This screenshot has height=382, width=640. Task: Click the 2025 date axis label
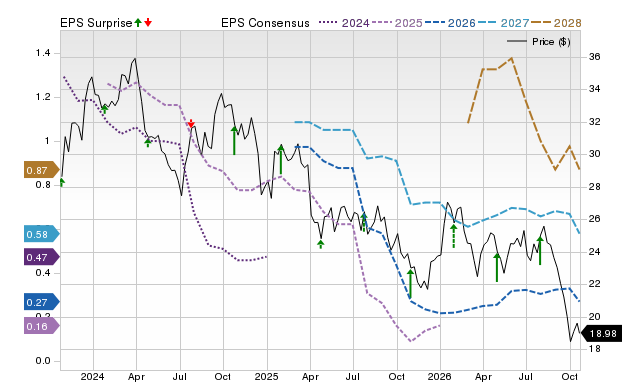click(267, 376)
